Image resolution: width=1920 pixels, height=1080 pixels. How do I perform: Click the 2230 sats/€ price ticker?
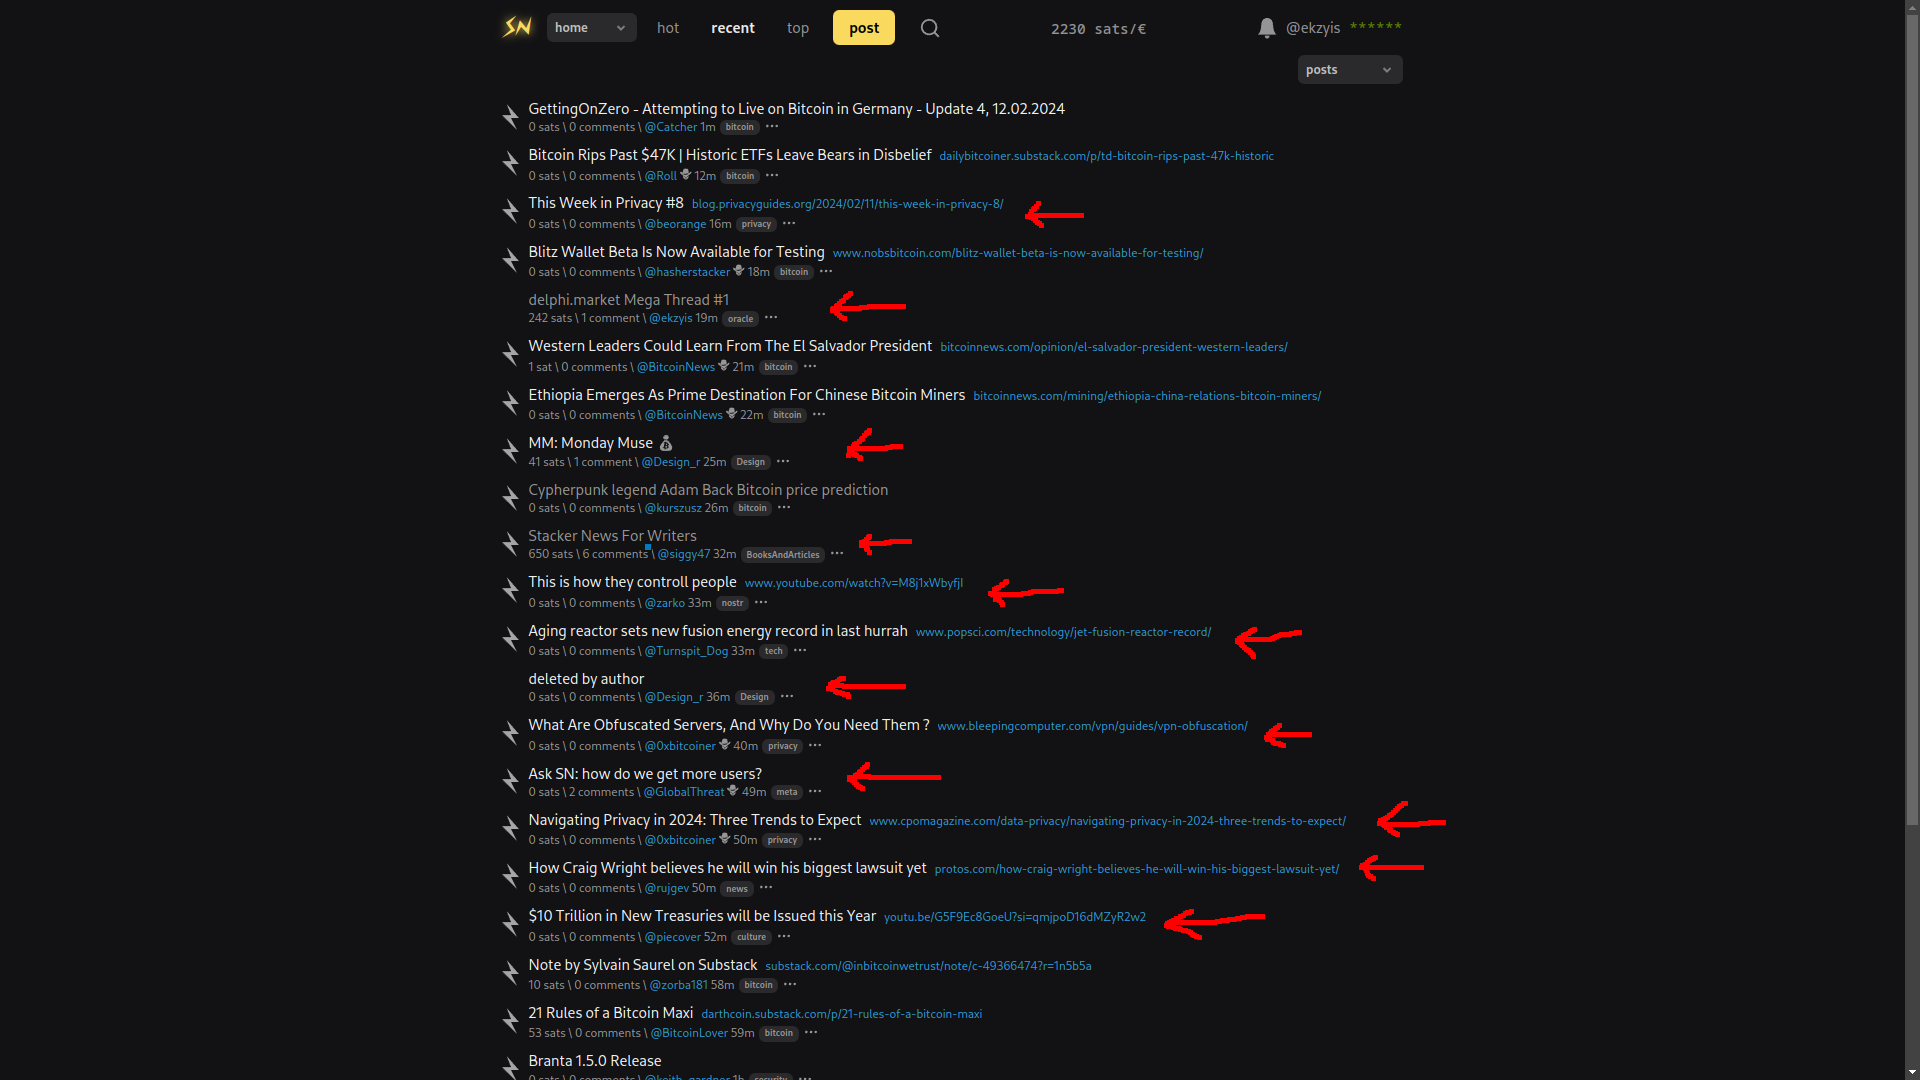click(x=1098, y=29)
